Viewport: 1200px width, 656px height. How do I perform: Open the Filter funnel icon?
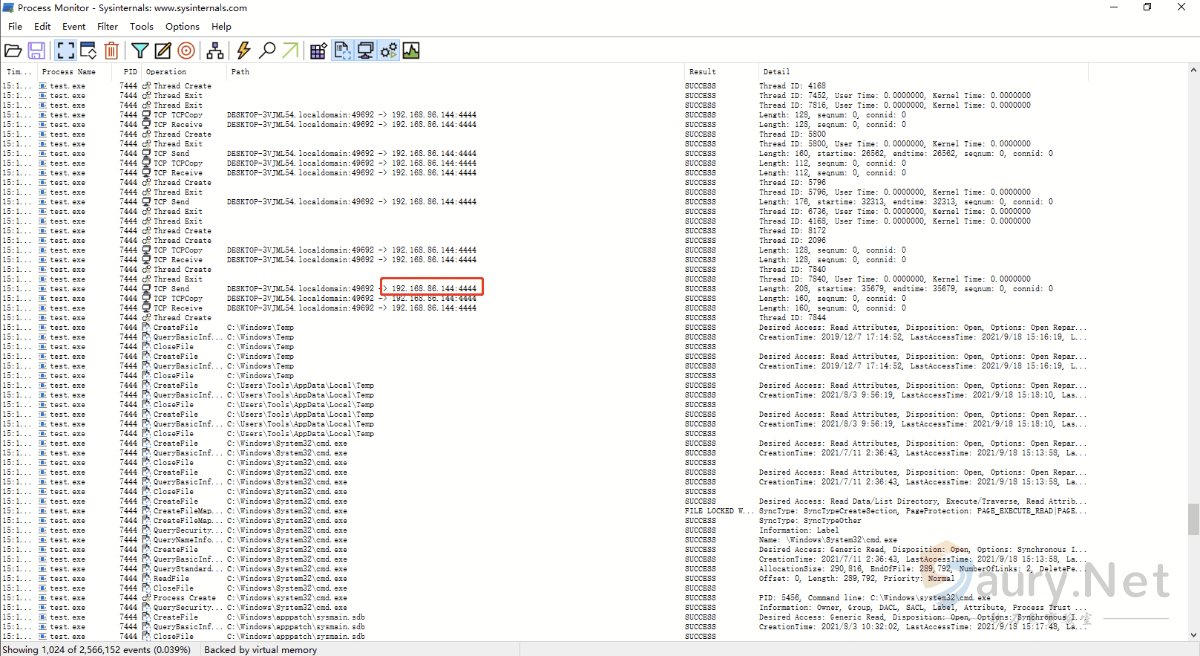(140, 50)
